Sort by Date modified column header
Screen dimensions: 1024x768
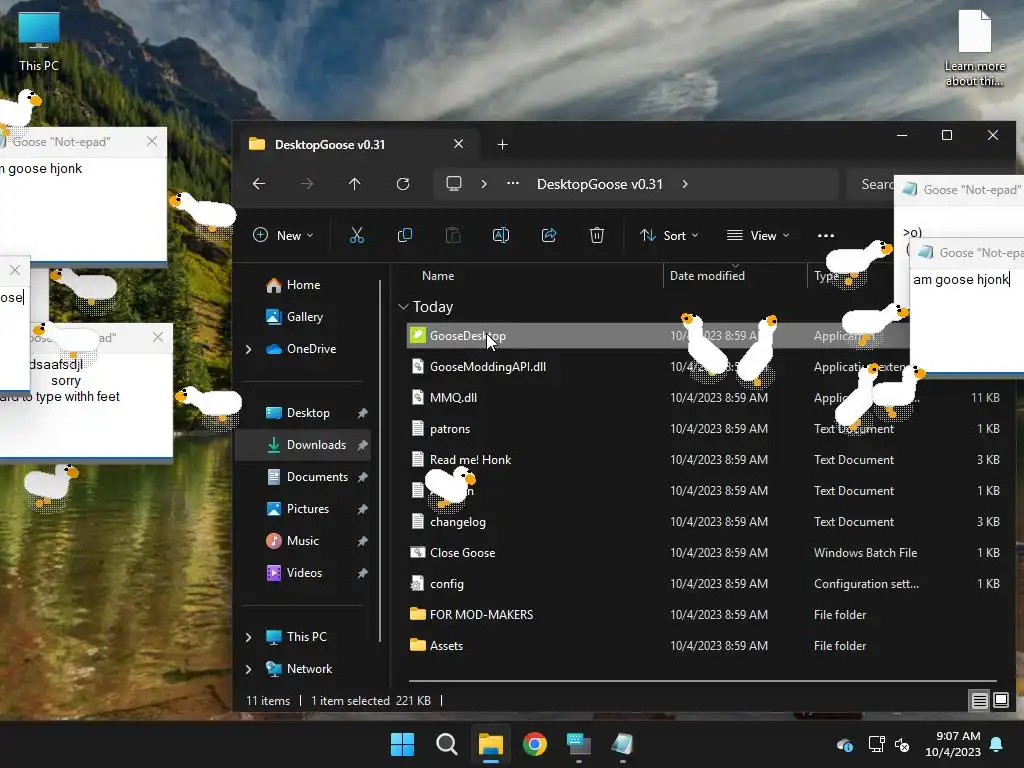(x=707, y=276)
